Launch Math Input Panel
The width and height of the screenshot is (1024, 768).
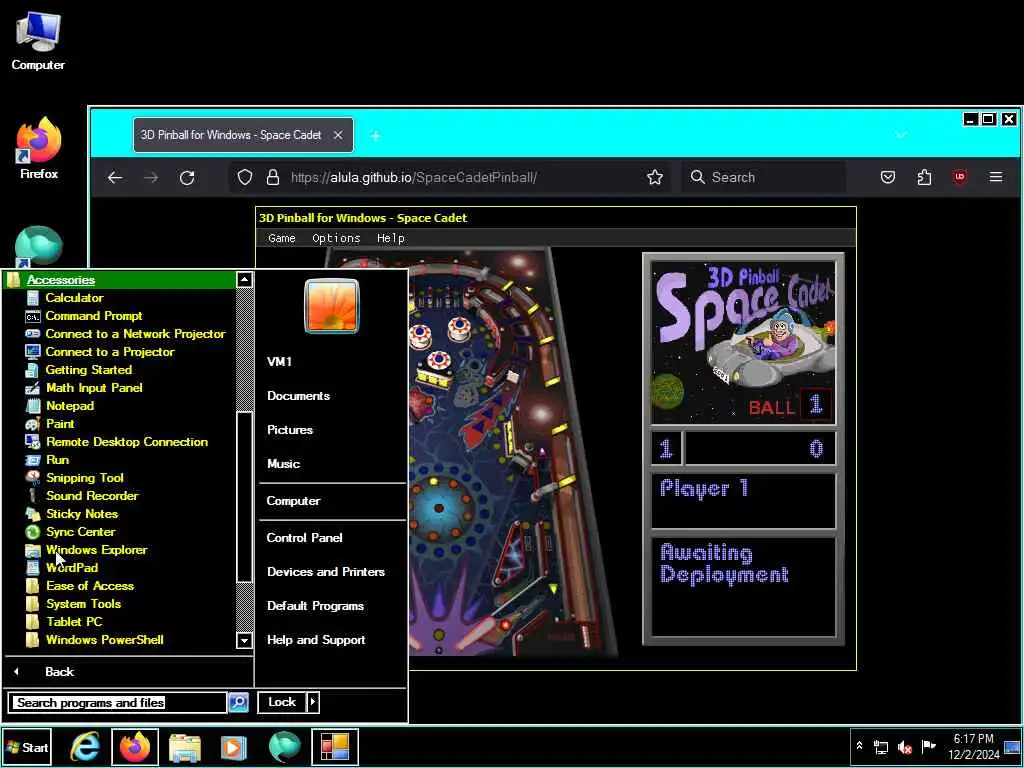(x=94, y=388)
